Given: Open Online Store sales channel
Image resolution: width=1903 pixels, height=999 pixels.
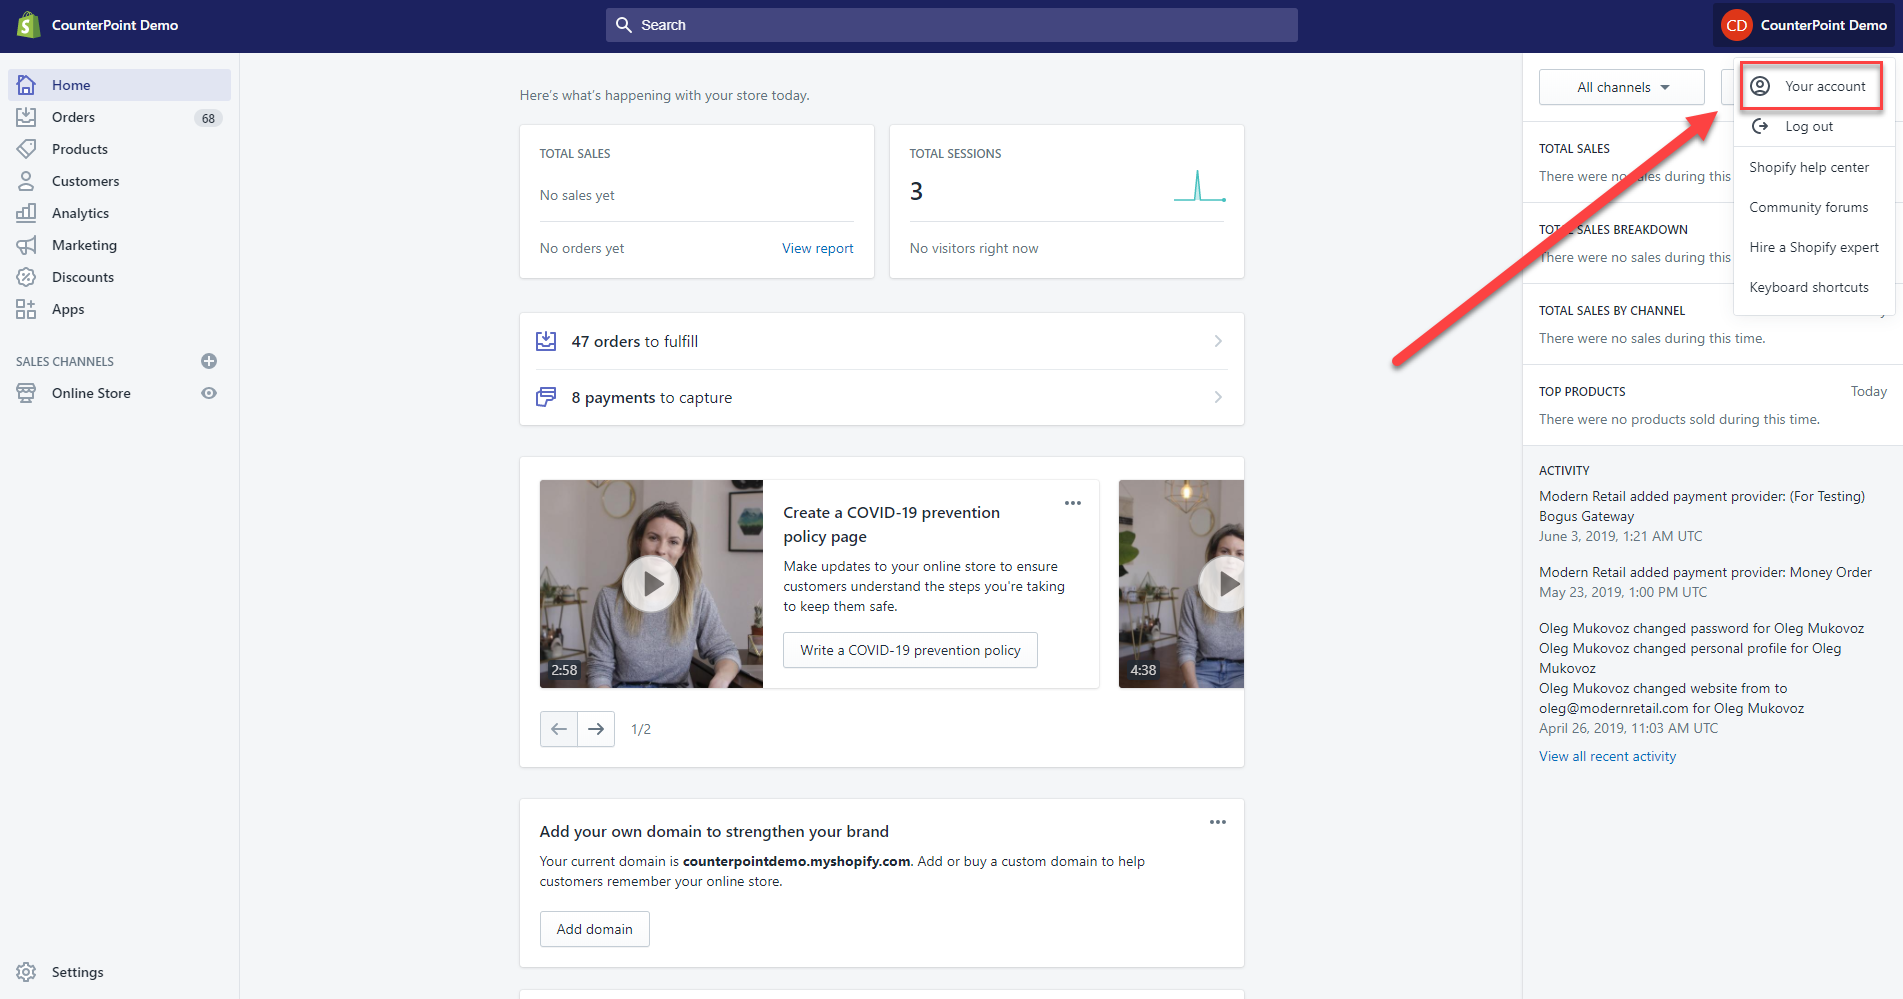Looking at the screenshot, I should 91,393.
